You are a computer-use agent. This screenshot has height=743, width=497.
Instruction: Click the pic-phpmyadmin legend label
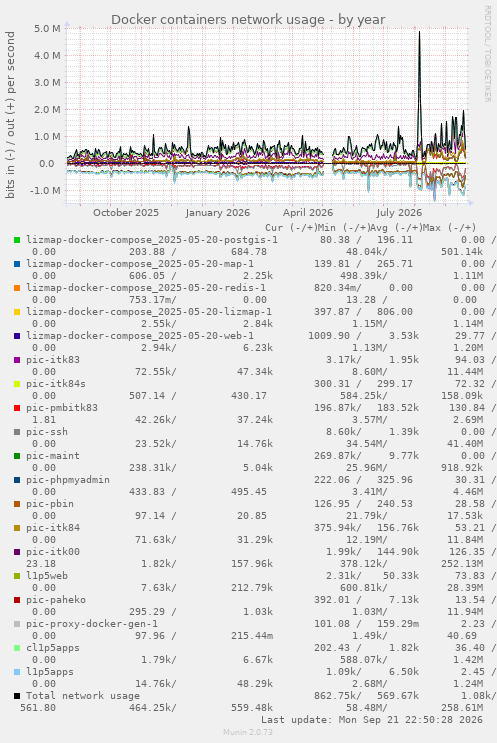click(68, 480)
